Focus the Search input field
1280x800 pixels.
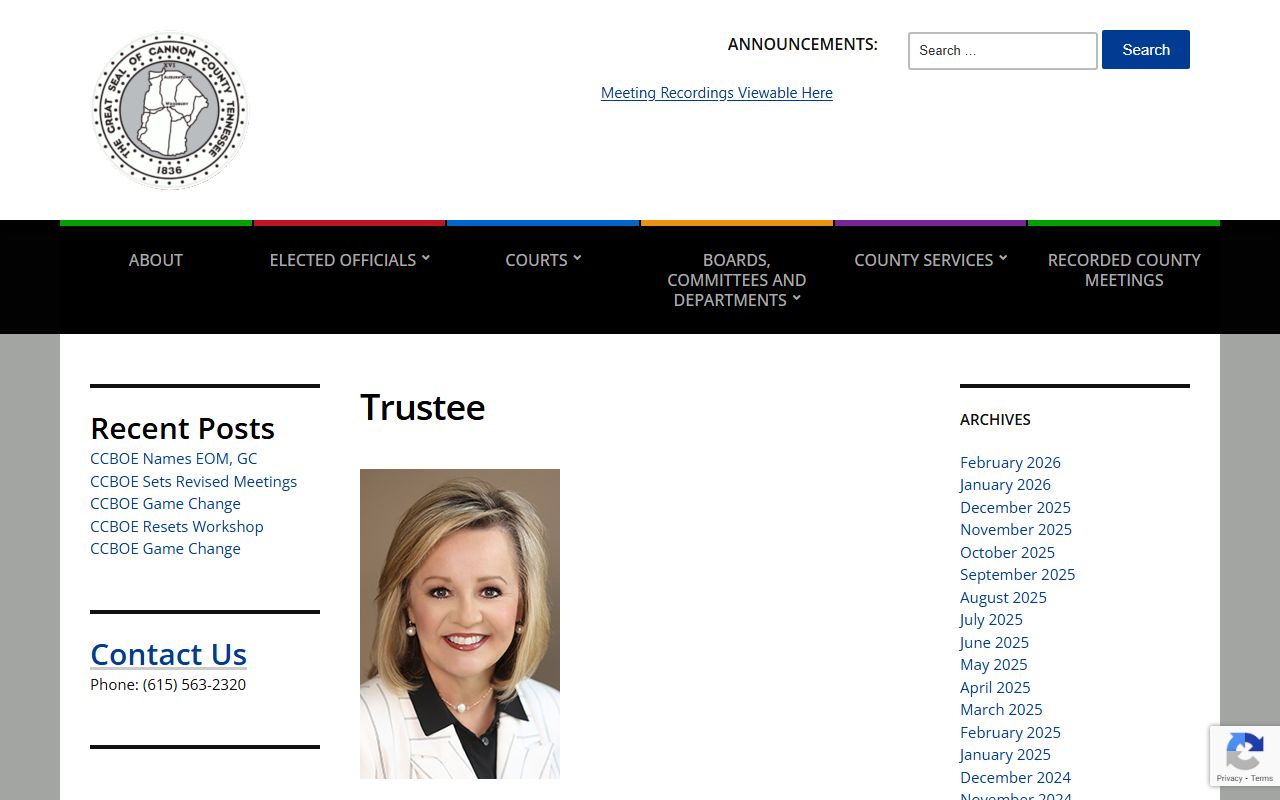(1003, 51)
